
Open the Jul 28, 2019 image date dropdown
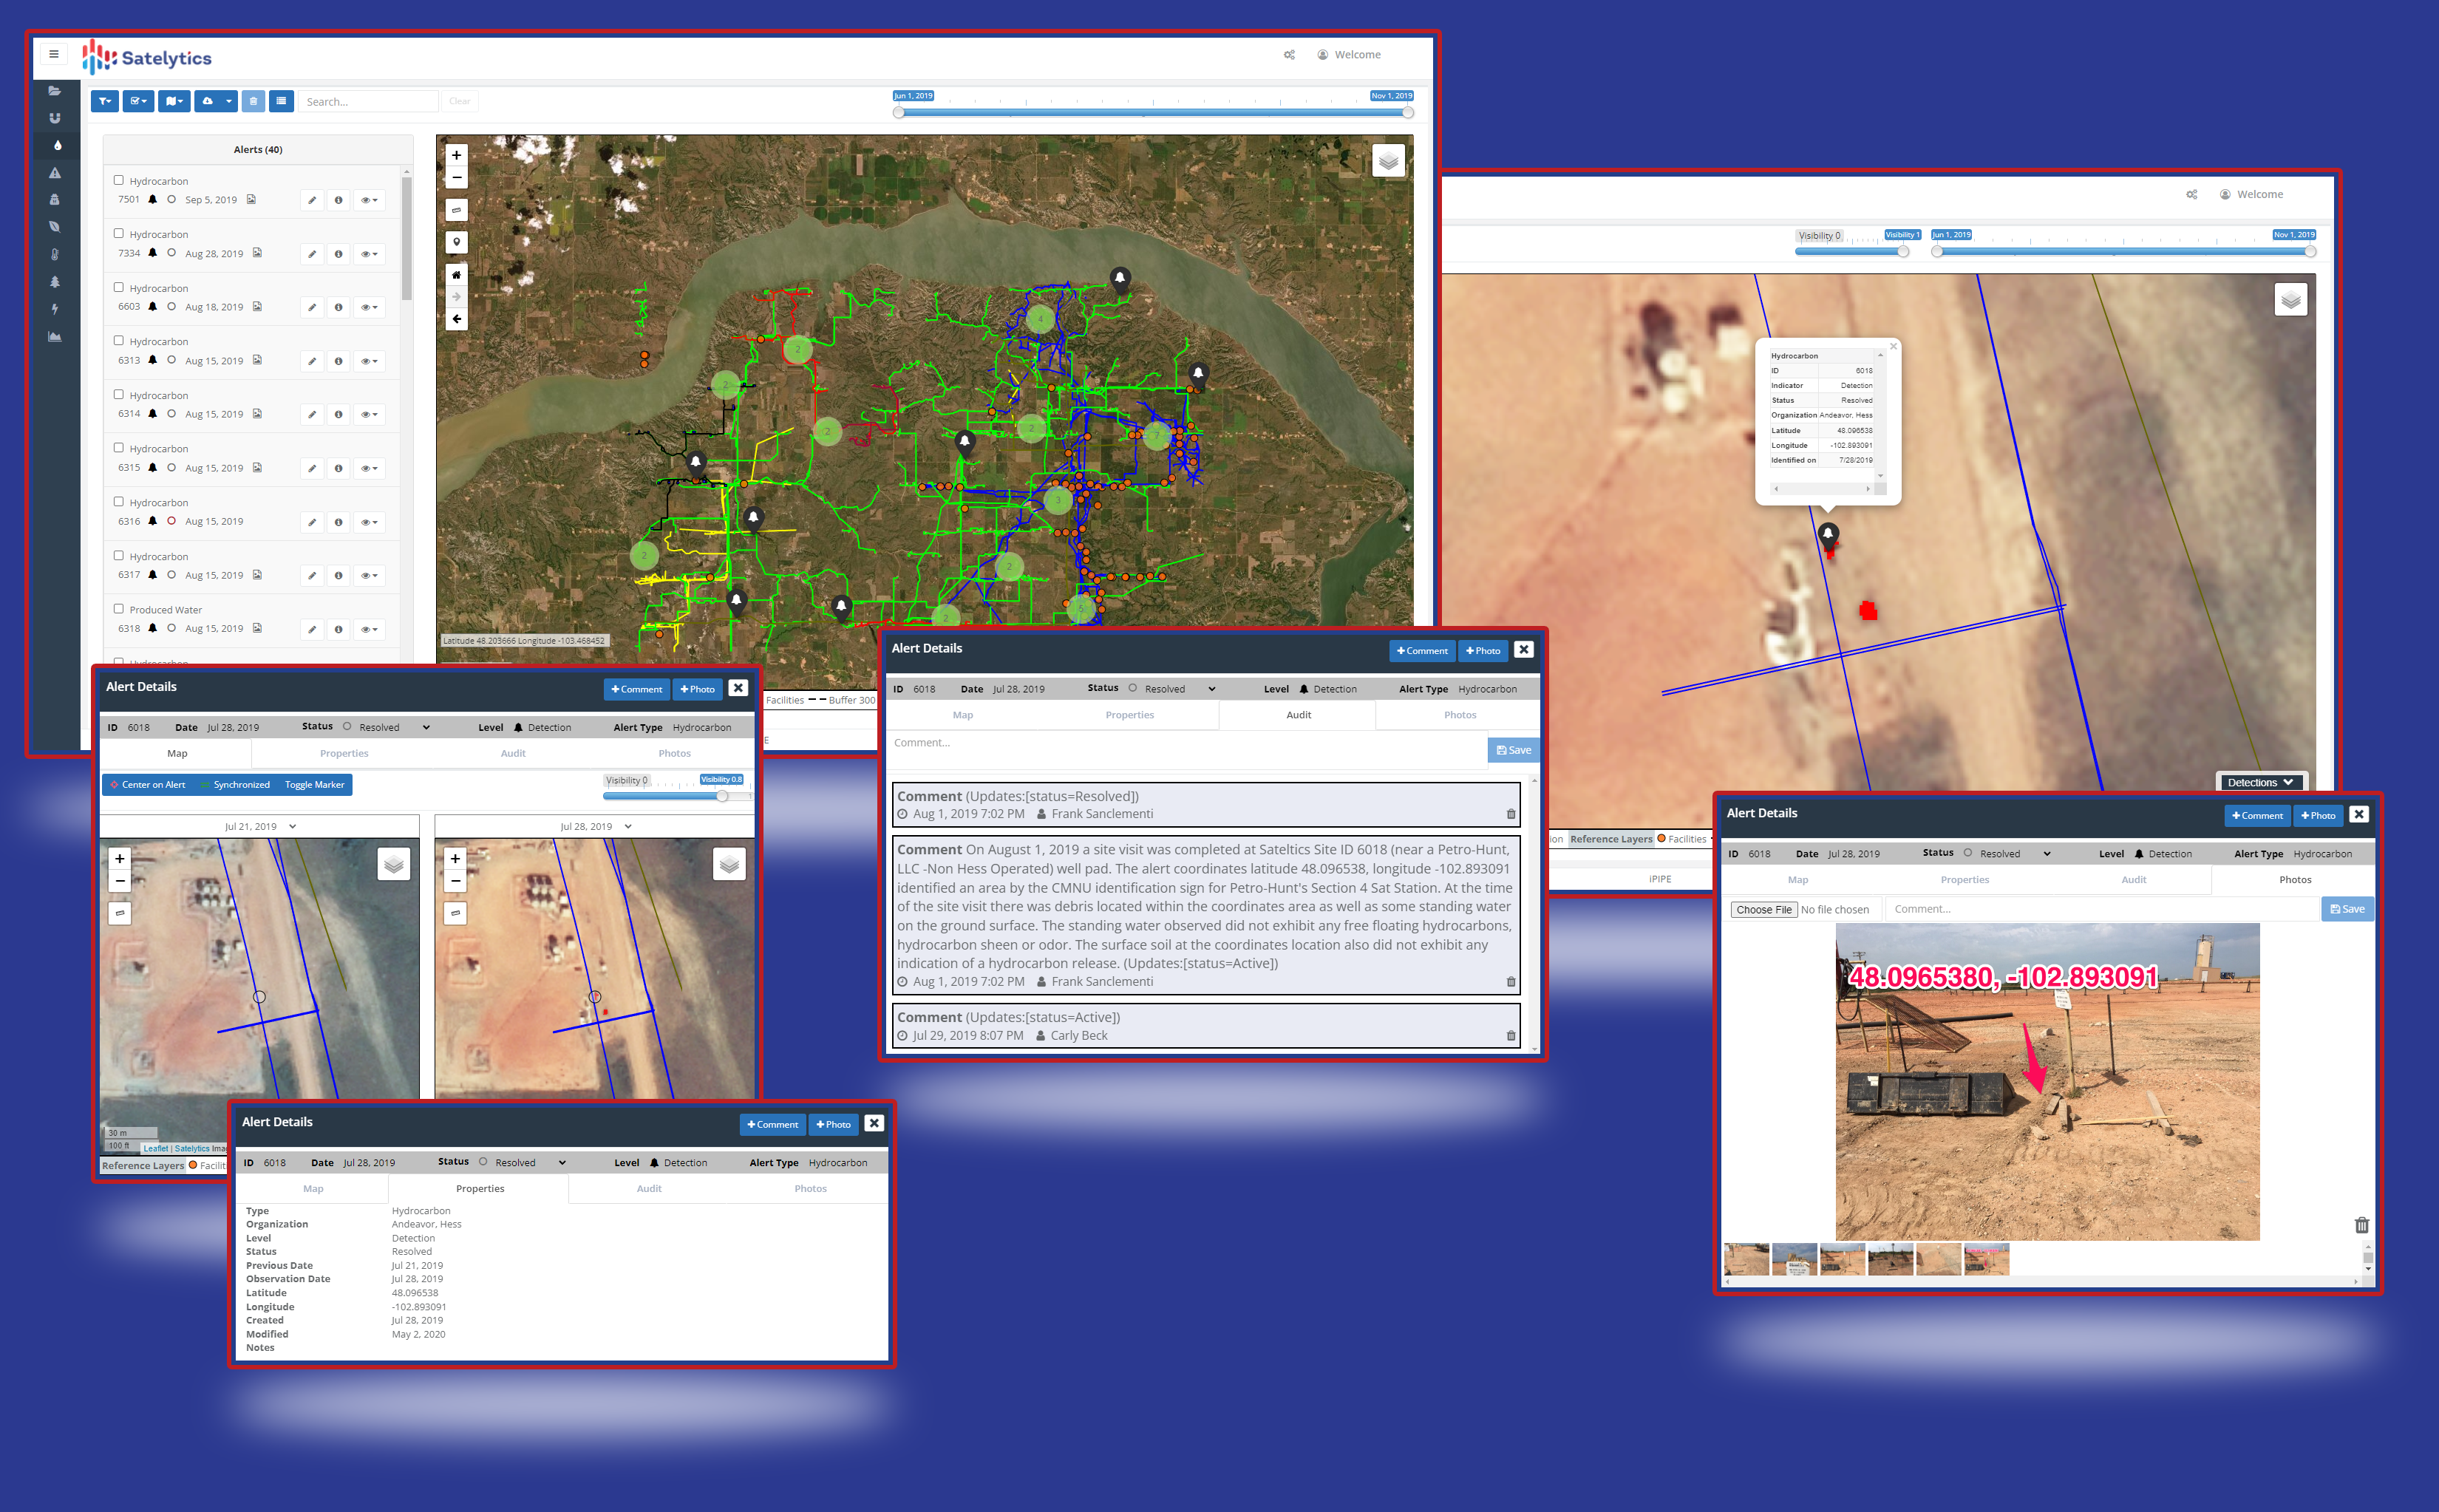point(596,826)
